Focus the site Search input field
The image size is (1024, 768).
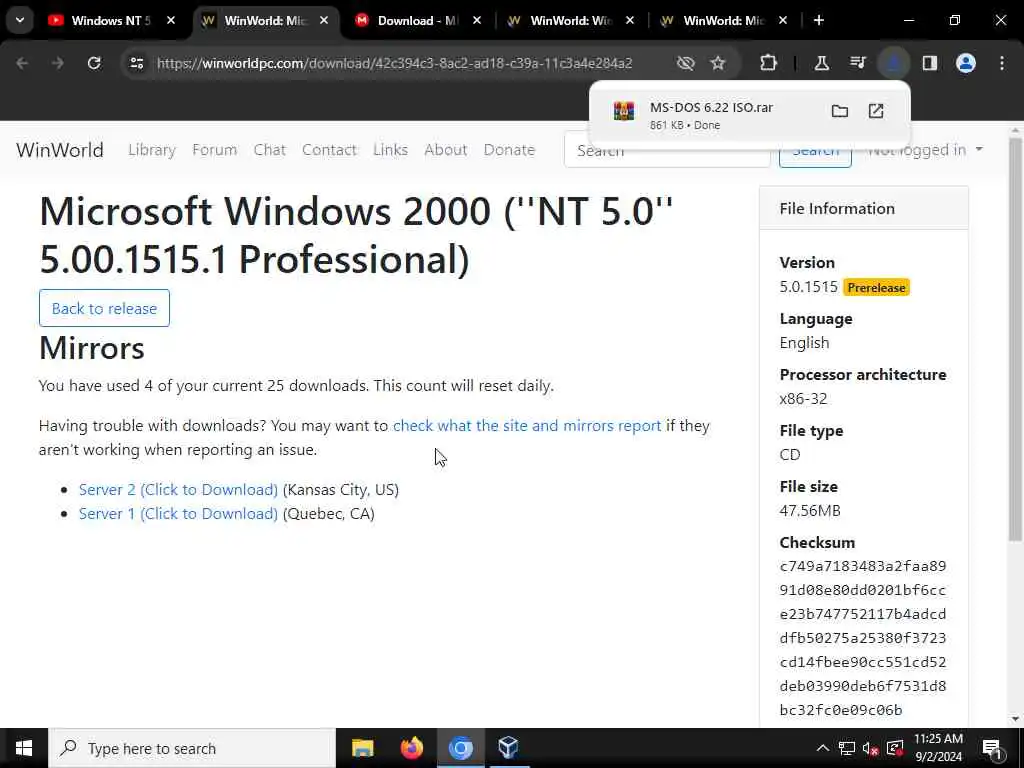point(667,150)
